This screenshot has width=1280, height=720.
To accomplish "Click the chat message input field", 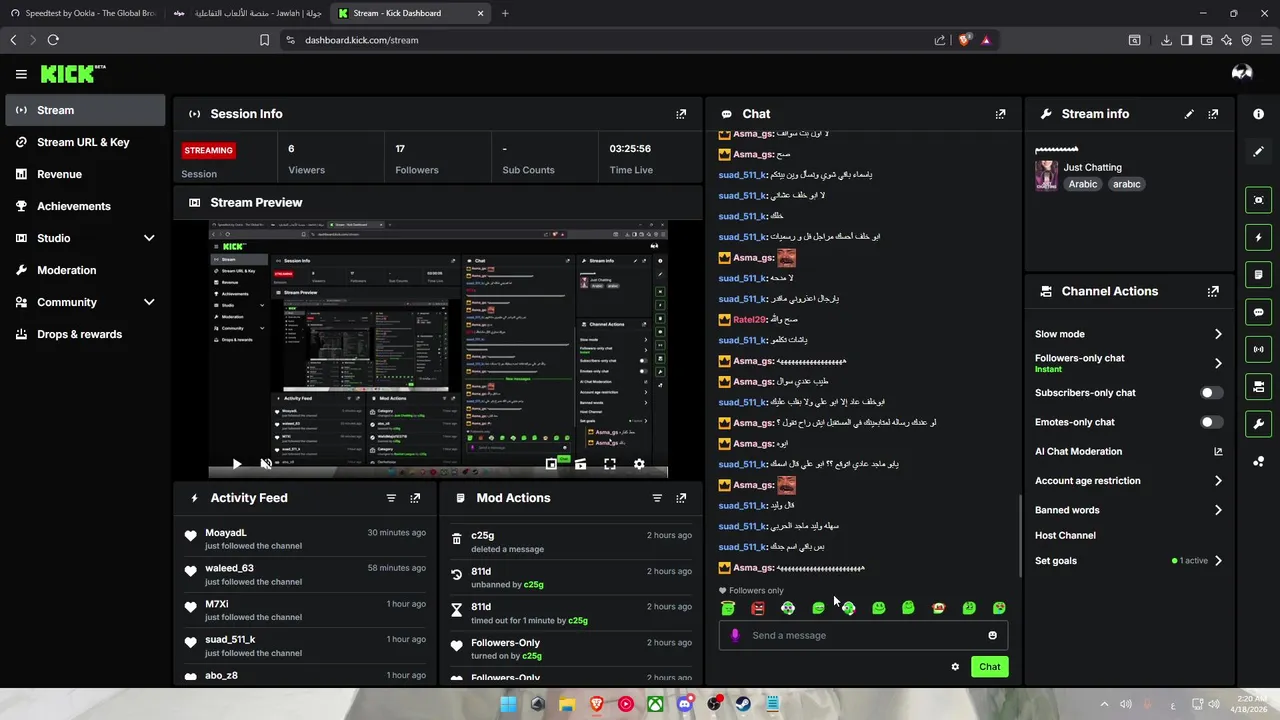I will pyautogui.click(x=863, y=635).
